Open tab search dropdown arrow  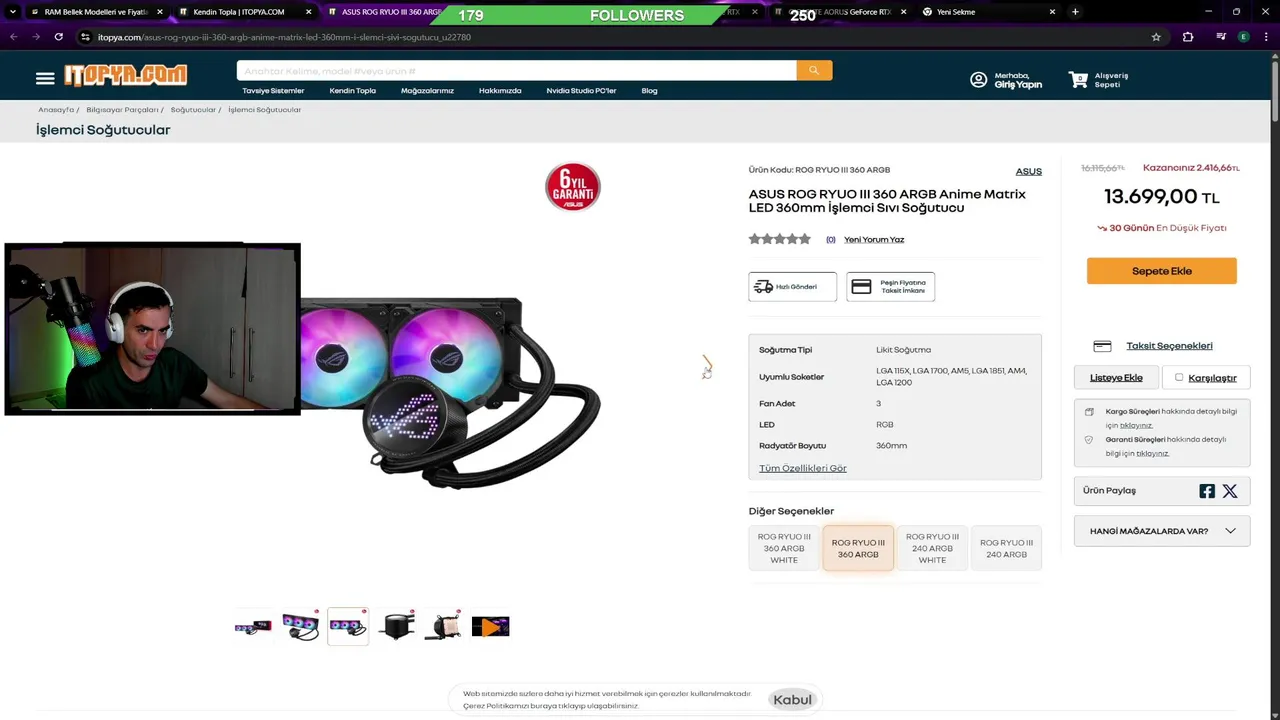(12, 12)
